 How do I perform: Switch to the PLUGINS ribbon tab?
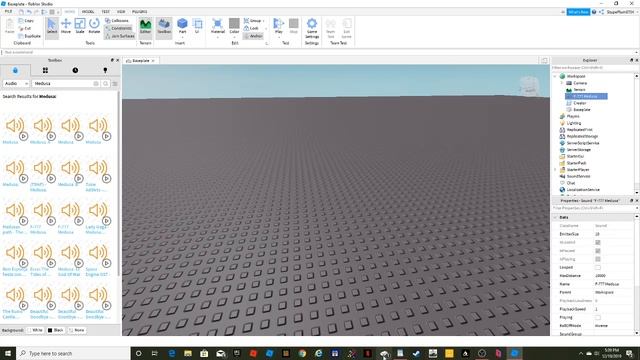click(x=140, y=11)
